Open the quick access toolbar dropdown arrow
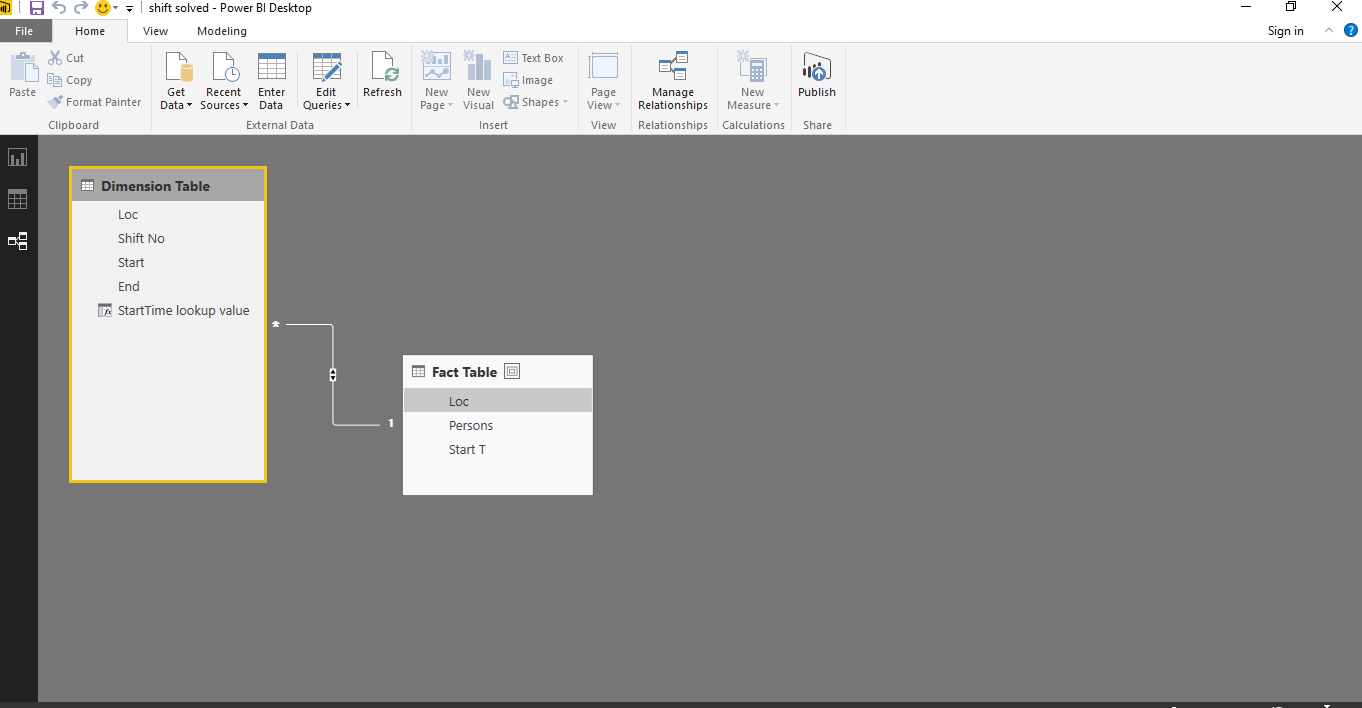Image resolution: width=1362 pixels, height=708 pixels. (129, 9)
